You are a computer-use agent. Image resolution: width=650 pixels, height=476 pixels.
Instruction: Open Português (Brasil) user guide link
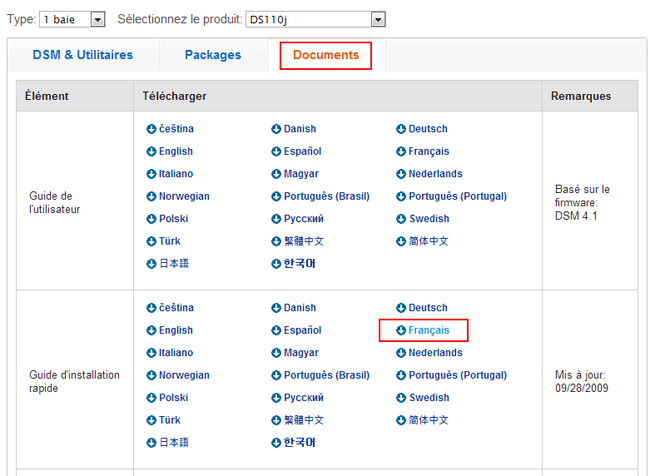tap(325, 196)
